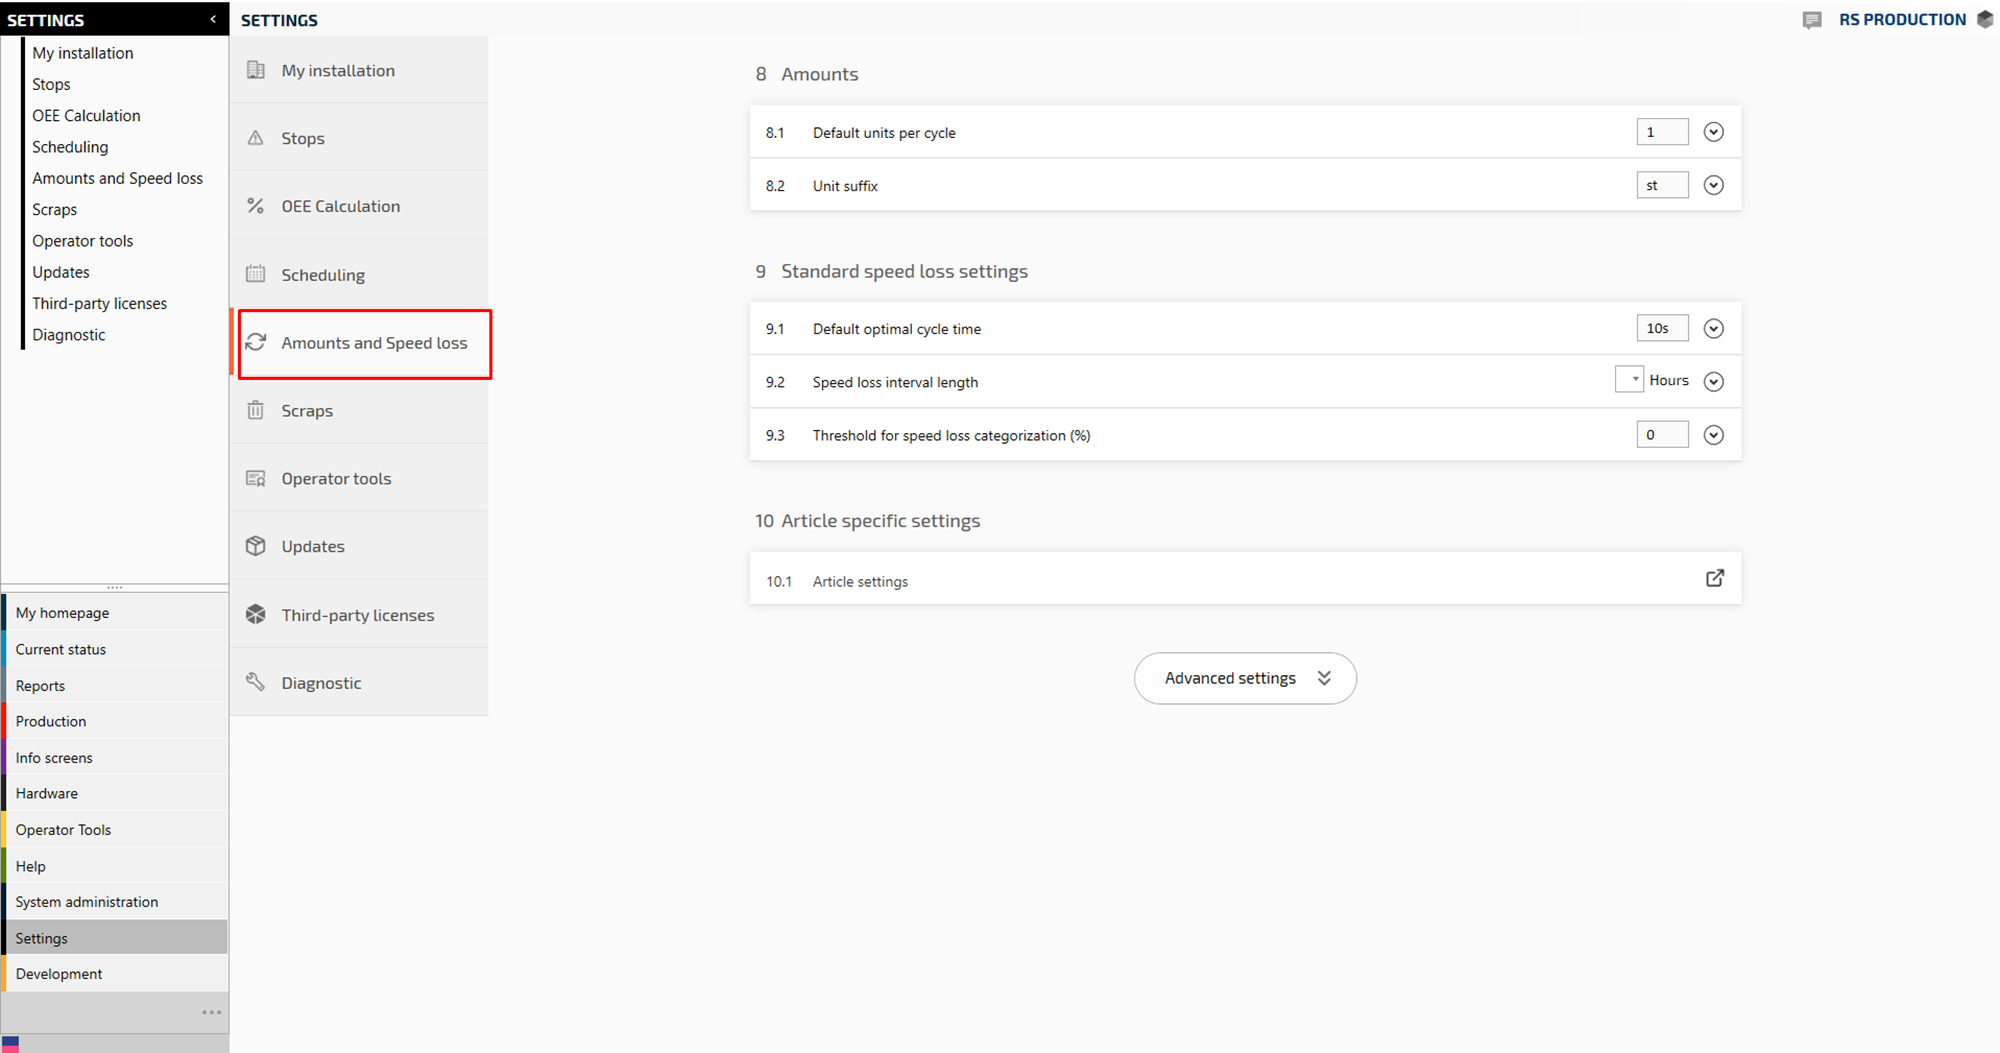Show Advanced settings
The width and height of the screenshot is (2000, 1053).
coord(1245,678)
